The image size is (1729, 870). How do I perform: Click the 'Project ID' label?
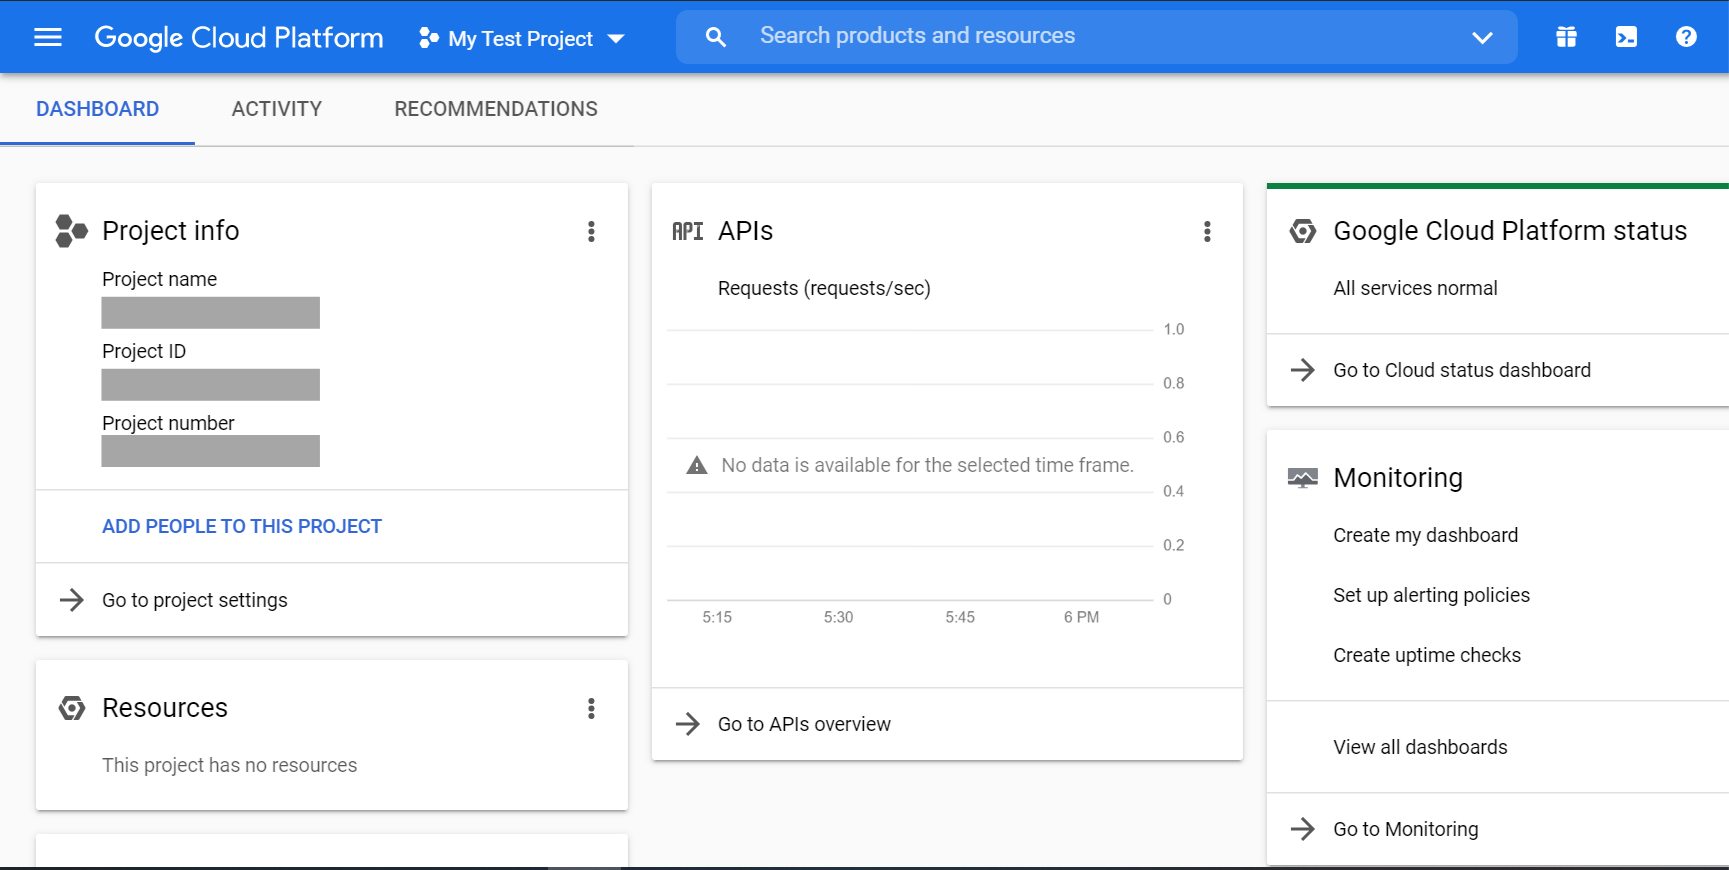144,351
